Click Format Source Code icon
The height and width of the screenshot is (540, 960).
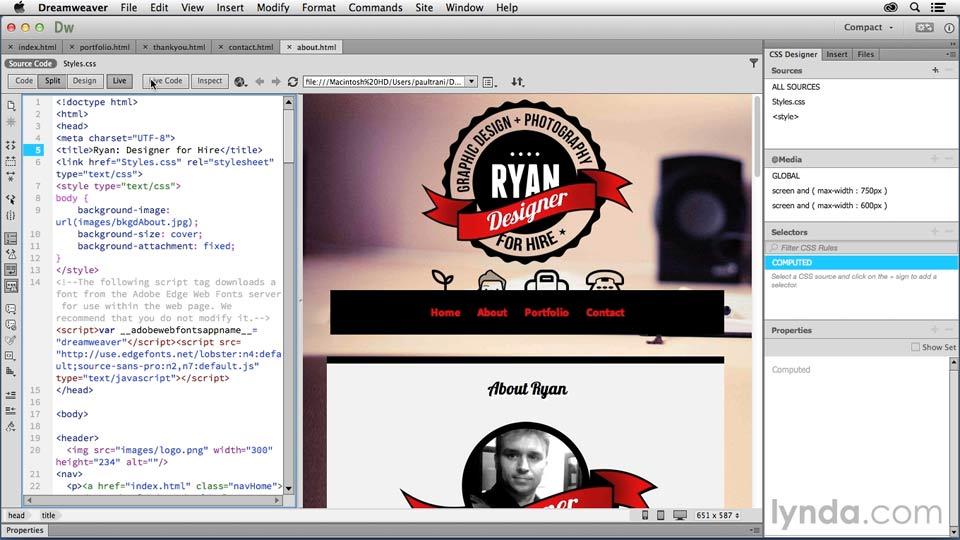click(11, 426)
